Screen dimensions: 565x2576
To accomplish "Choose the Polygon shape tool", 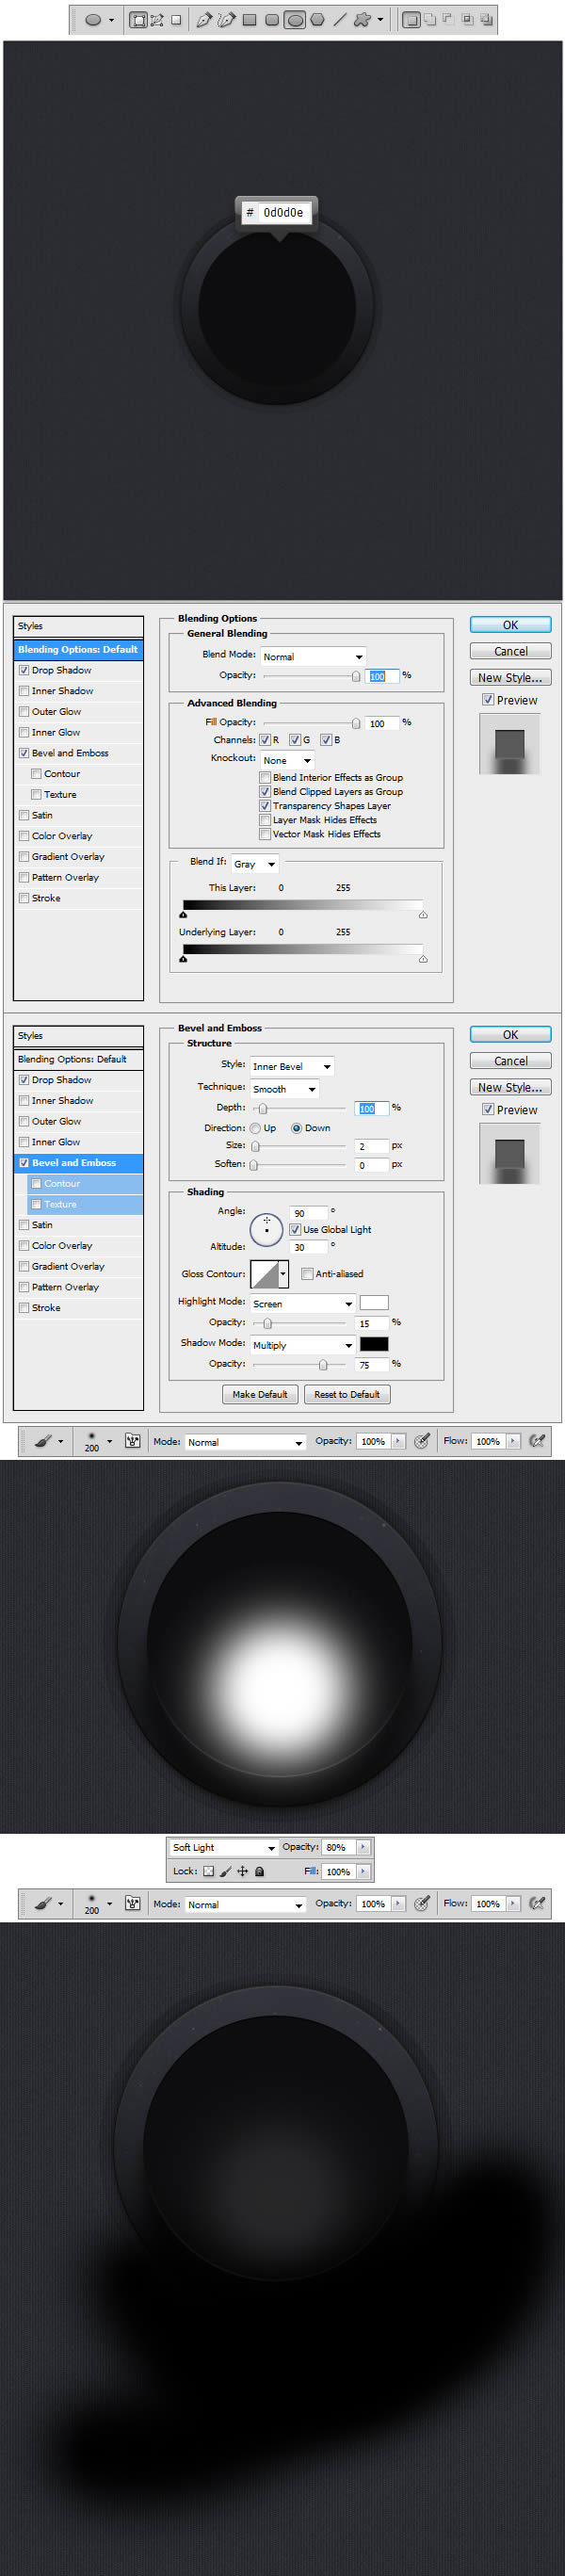I will (x=317, y=19).
